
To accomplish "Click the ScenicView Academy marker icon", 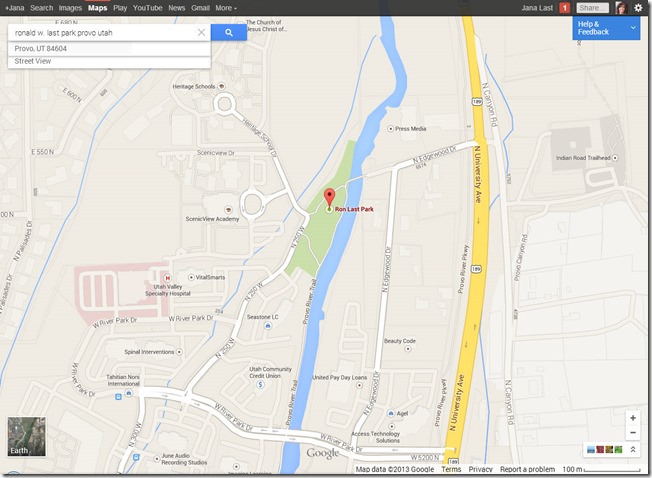I will (227, 209).
